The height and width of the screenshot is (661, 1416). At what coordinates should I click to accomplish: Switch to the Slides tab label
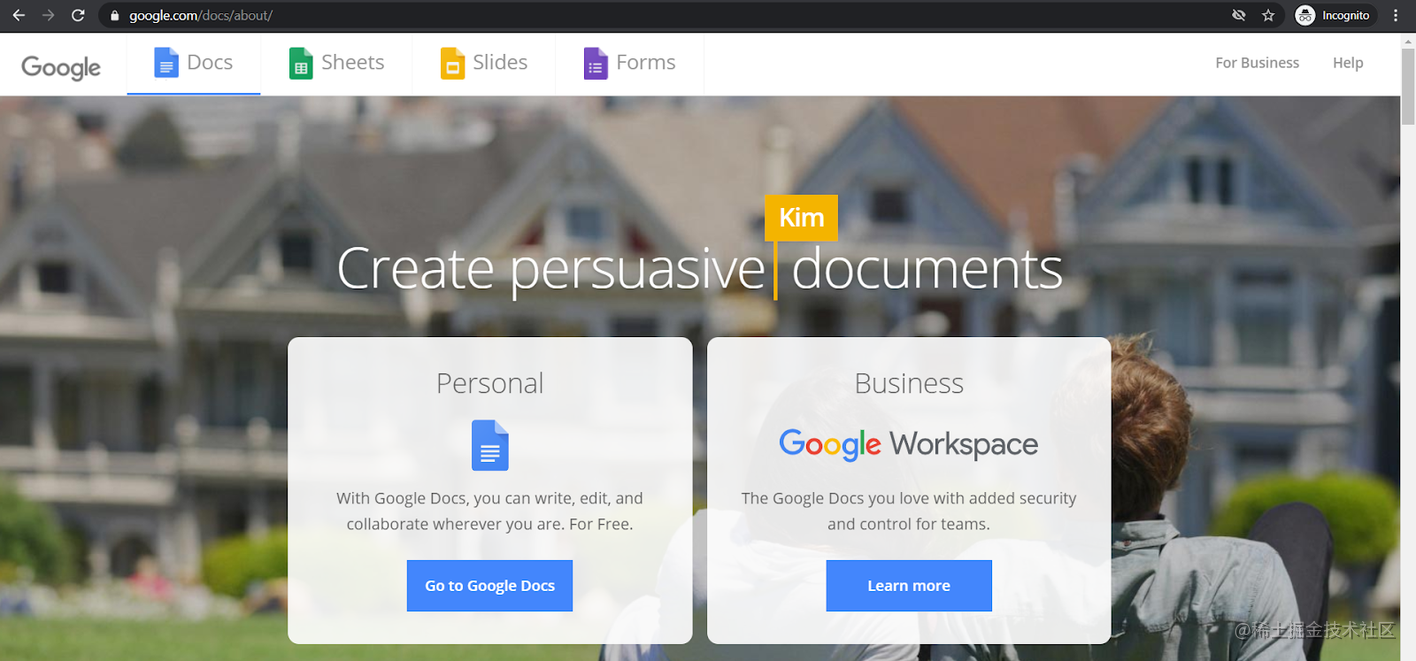tap(500, 62)
